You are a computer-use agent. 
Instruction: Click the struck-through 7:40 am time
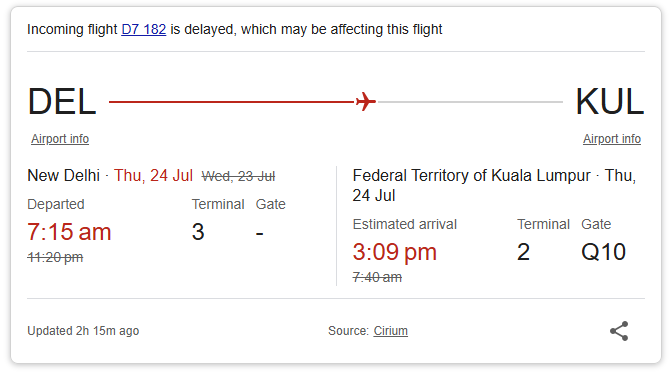coord(377,277)
